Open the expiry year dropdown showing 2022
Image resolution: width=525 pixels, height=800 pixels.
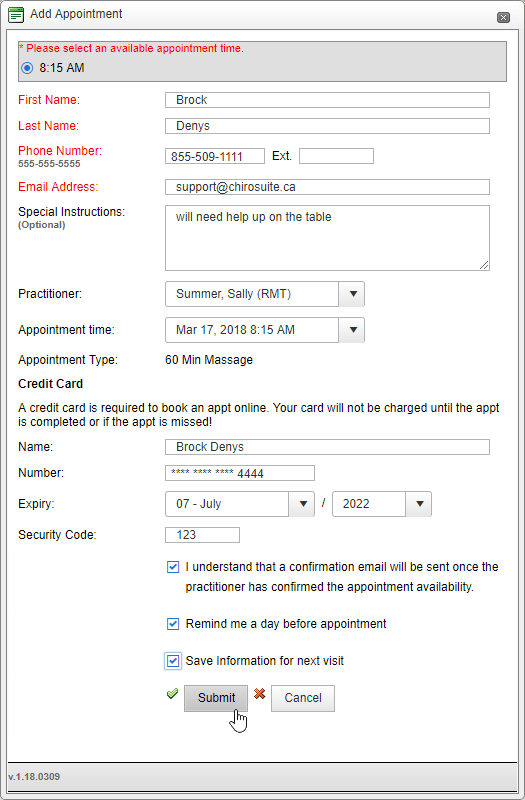point(382,504)
